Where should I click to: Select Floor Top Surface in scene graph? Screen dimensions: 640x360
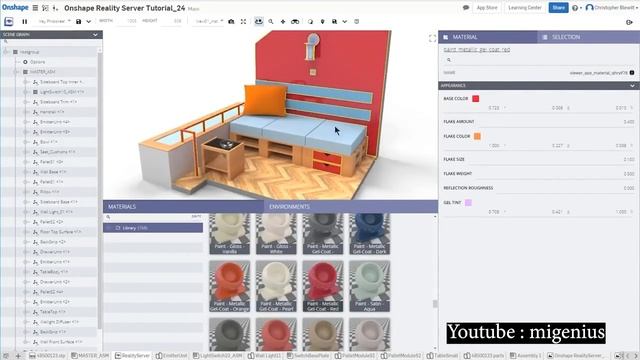point(60,232)
